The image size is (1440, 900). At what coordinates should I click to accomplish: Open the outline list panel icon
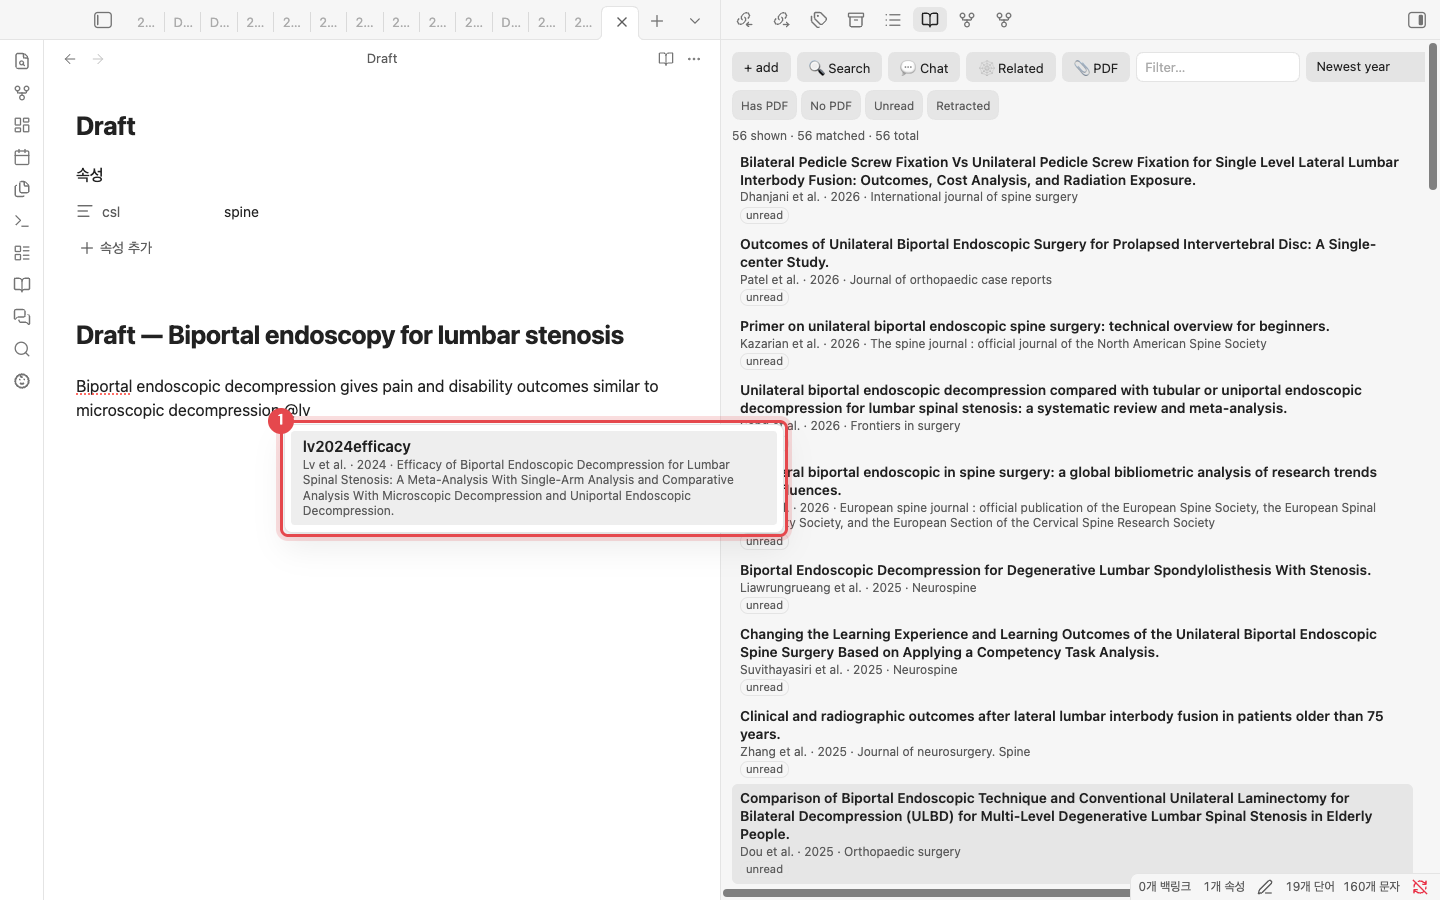(893, 20)
